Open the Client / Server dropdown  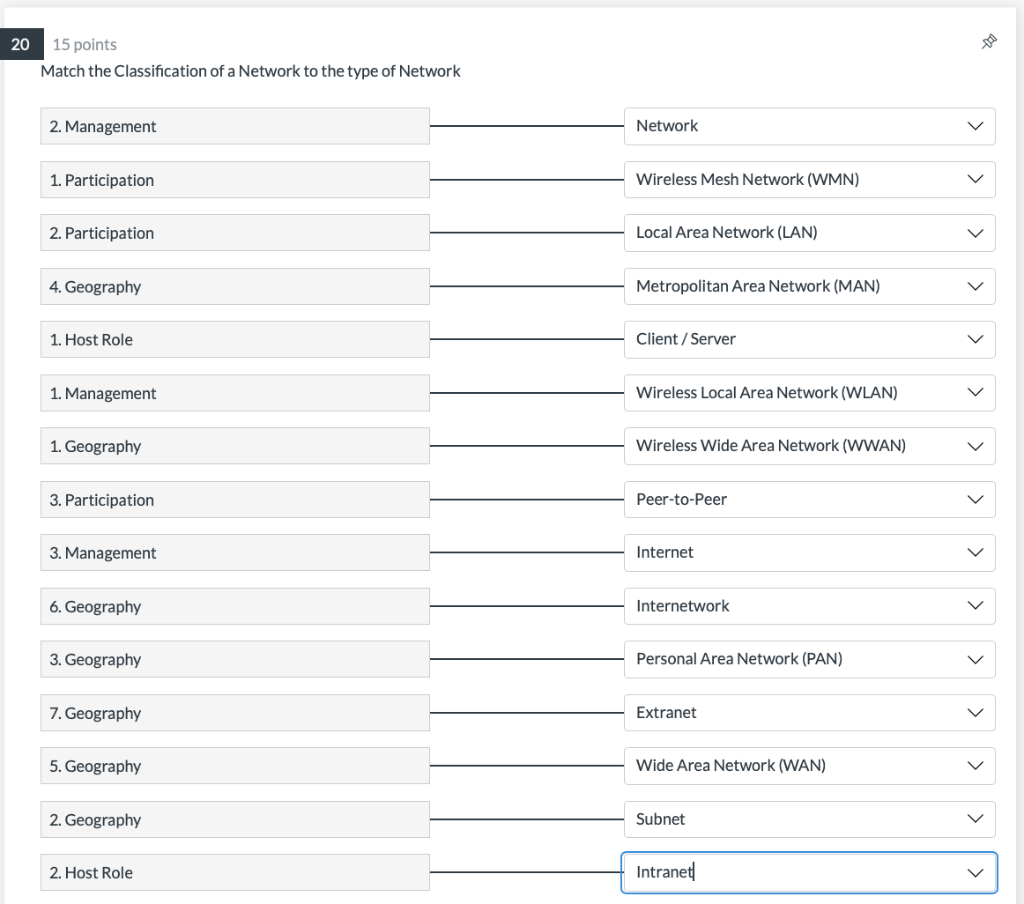click(x=809, y=339)
